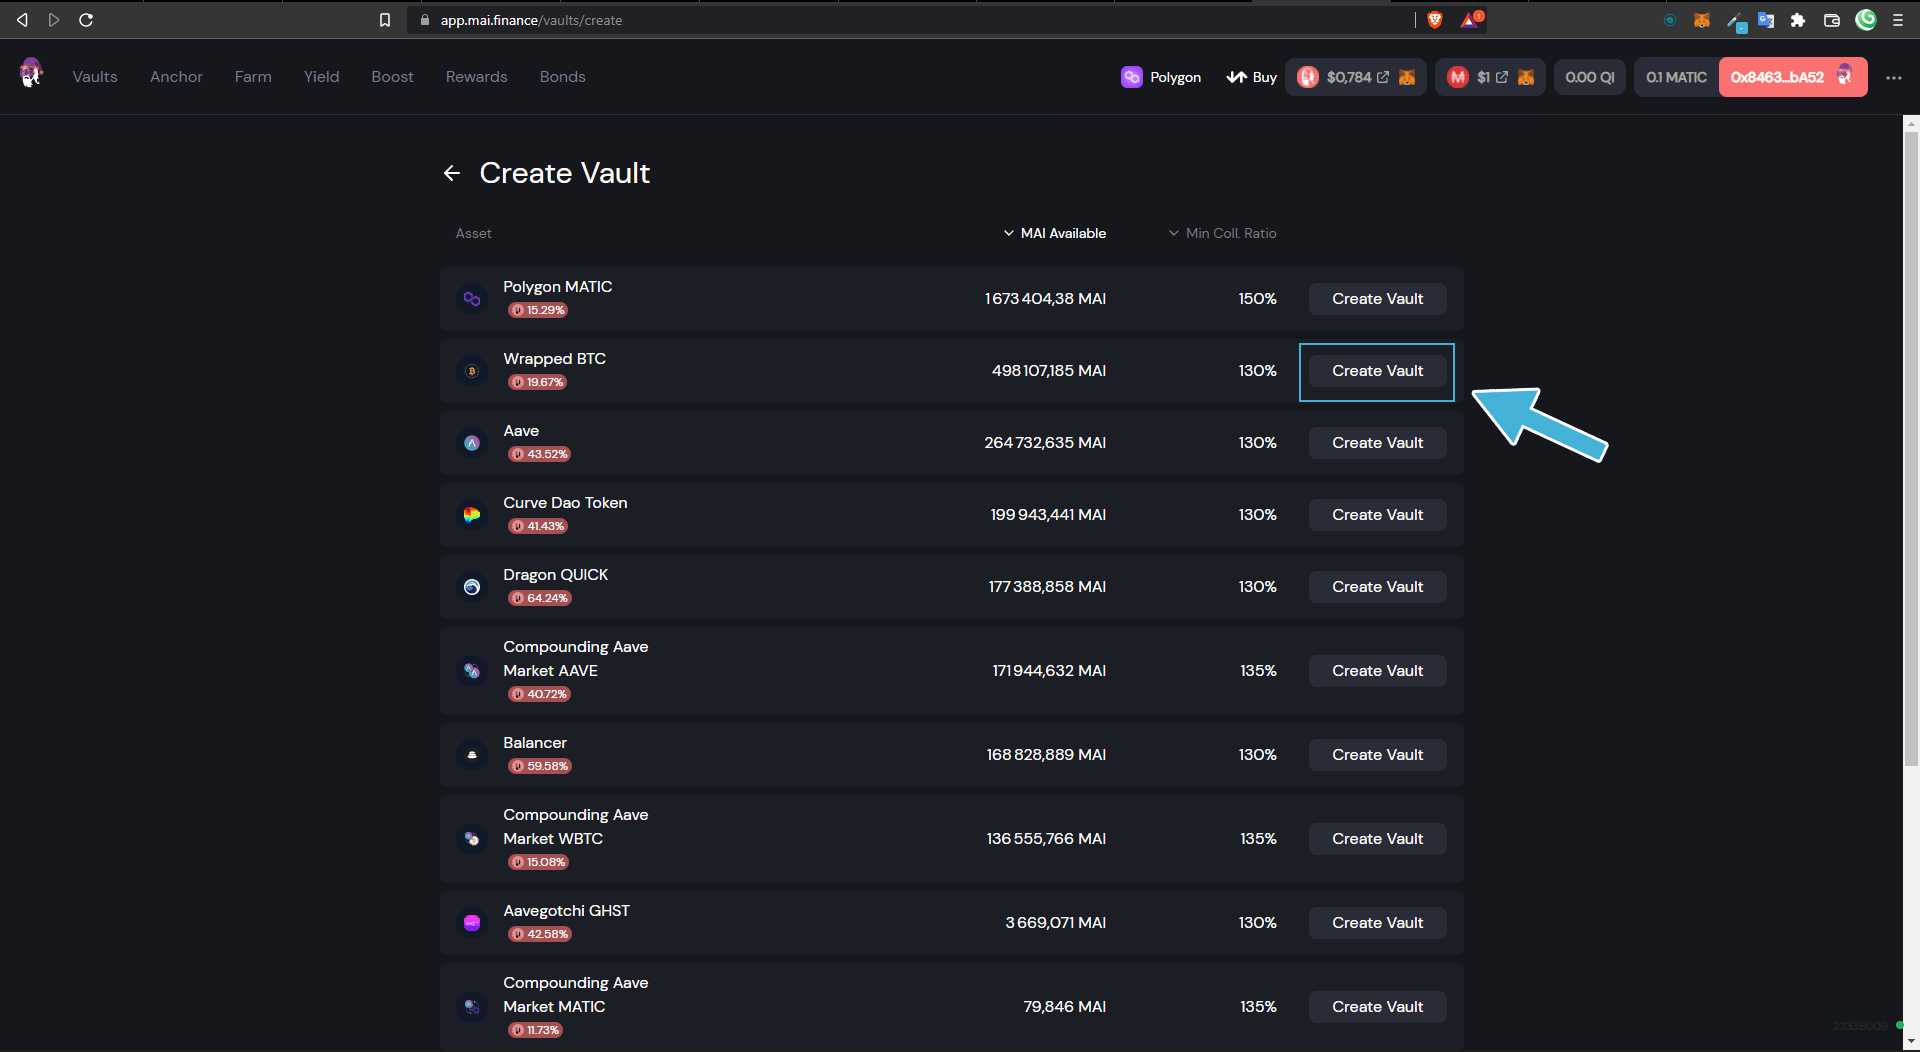The width and height of the screenshot is (1920, 1052).
Task: Create a vault for Aavegotchi GHST
Action: pos(1377,923)
